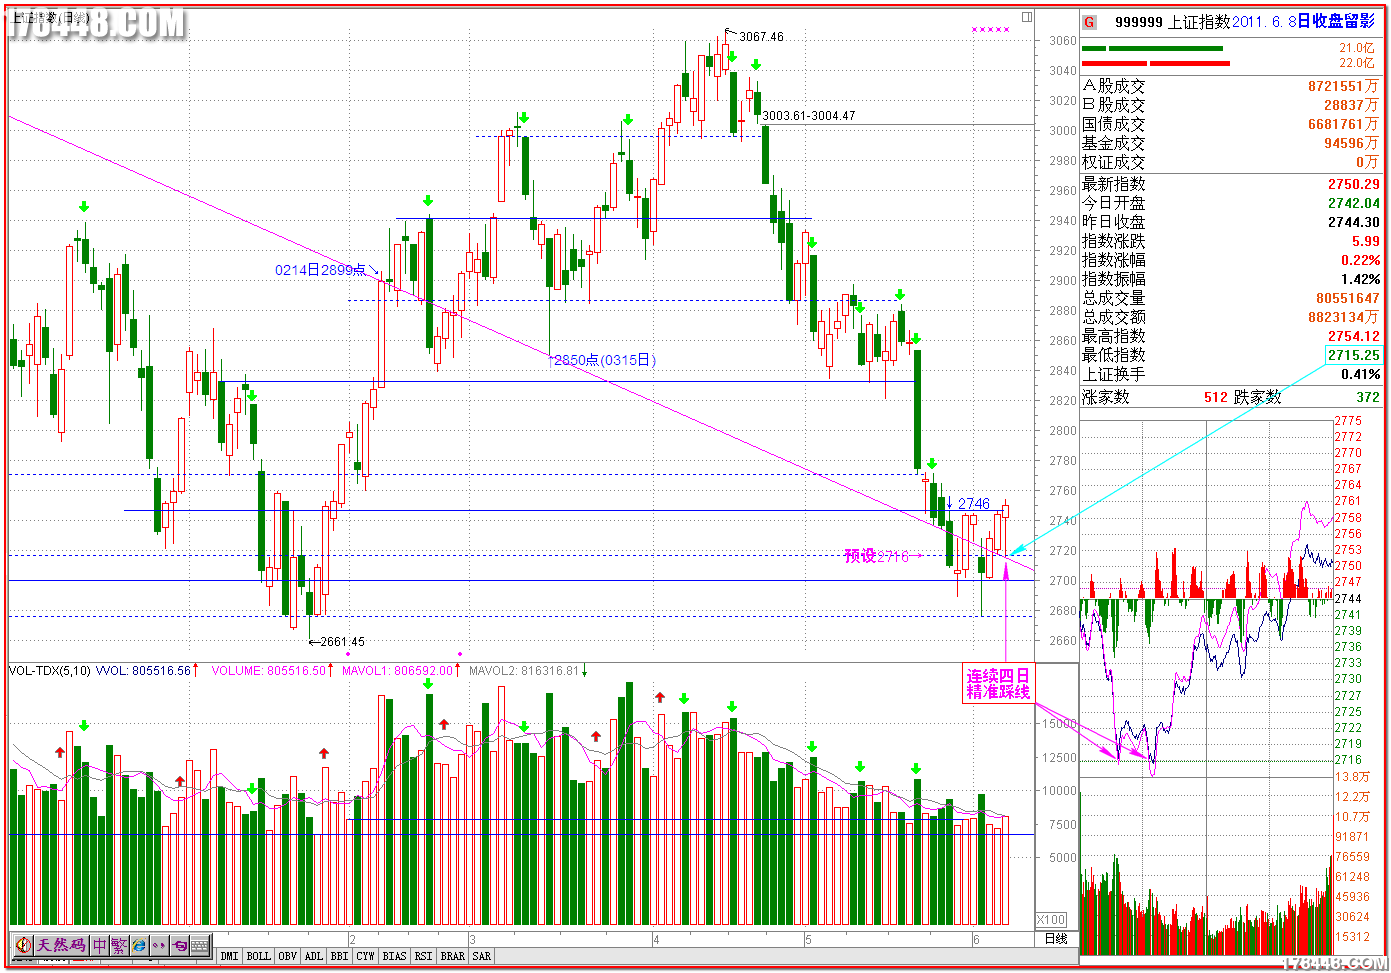
Task: Switch to the RSI indicator tab
Action: click(424, 957)
